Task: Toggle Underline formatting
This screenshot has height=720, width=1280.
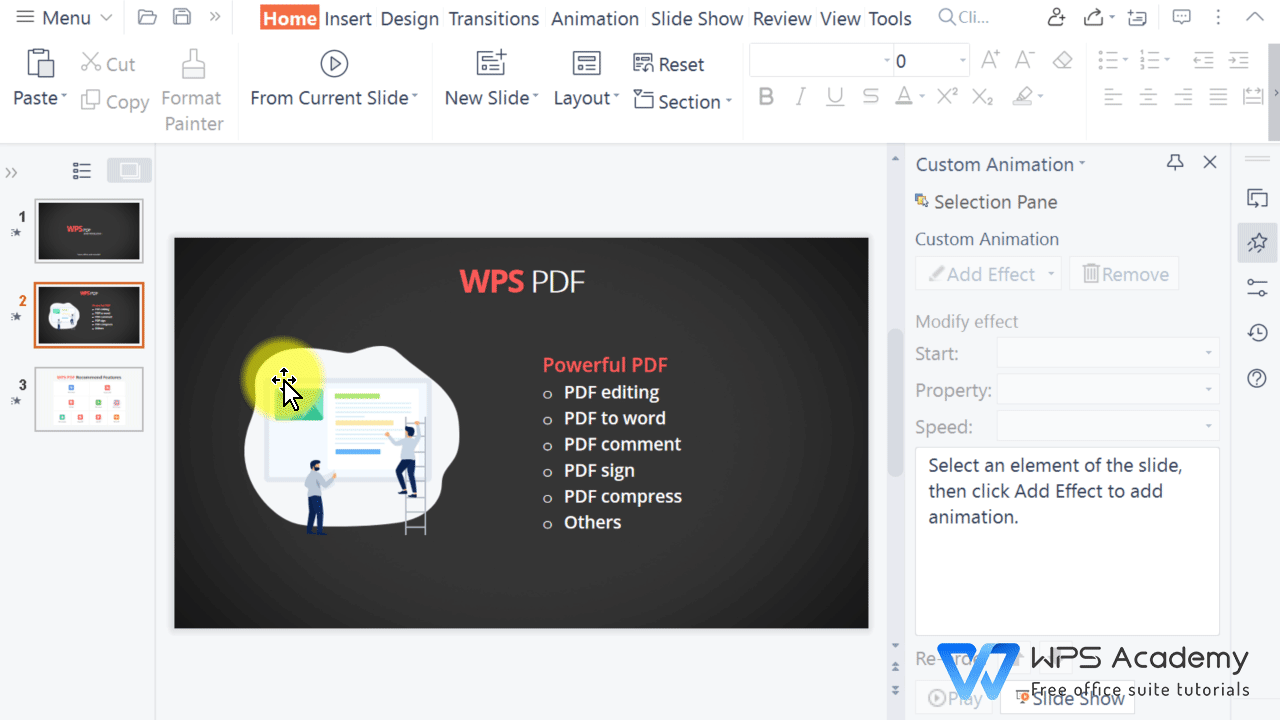Action: 835,97
